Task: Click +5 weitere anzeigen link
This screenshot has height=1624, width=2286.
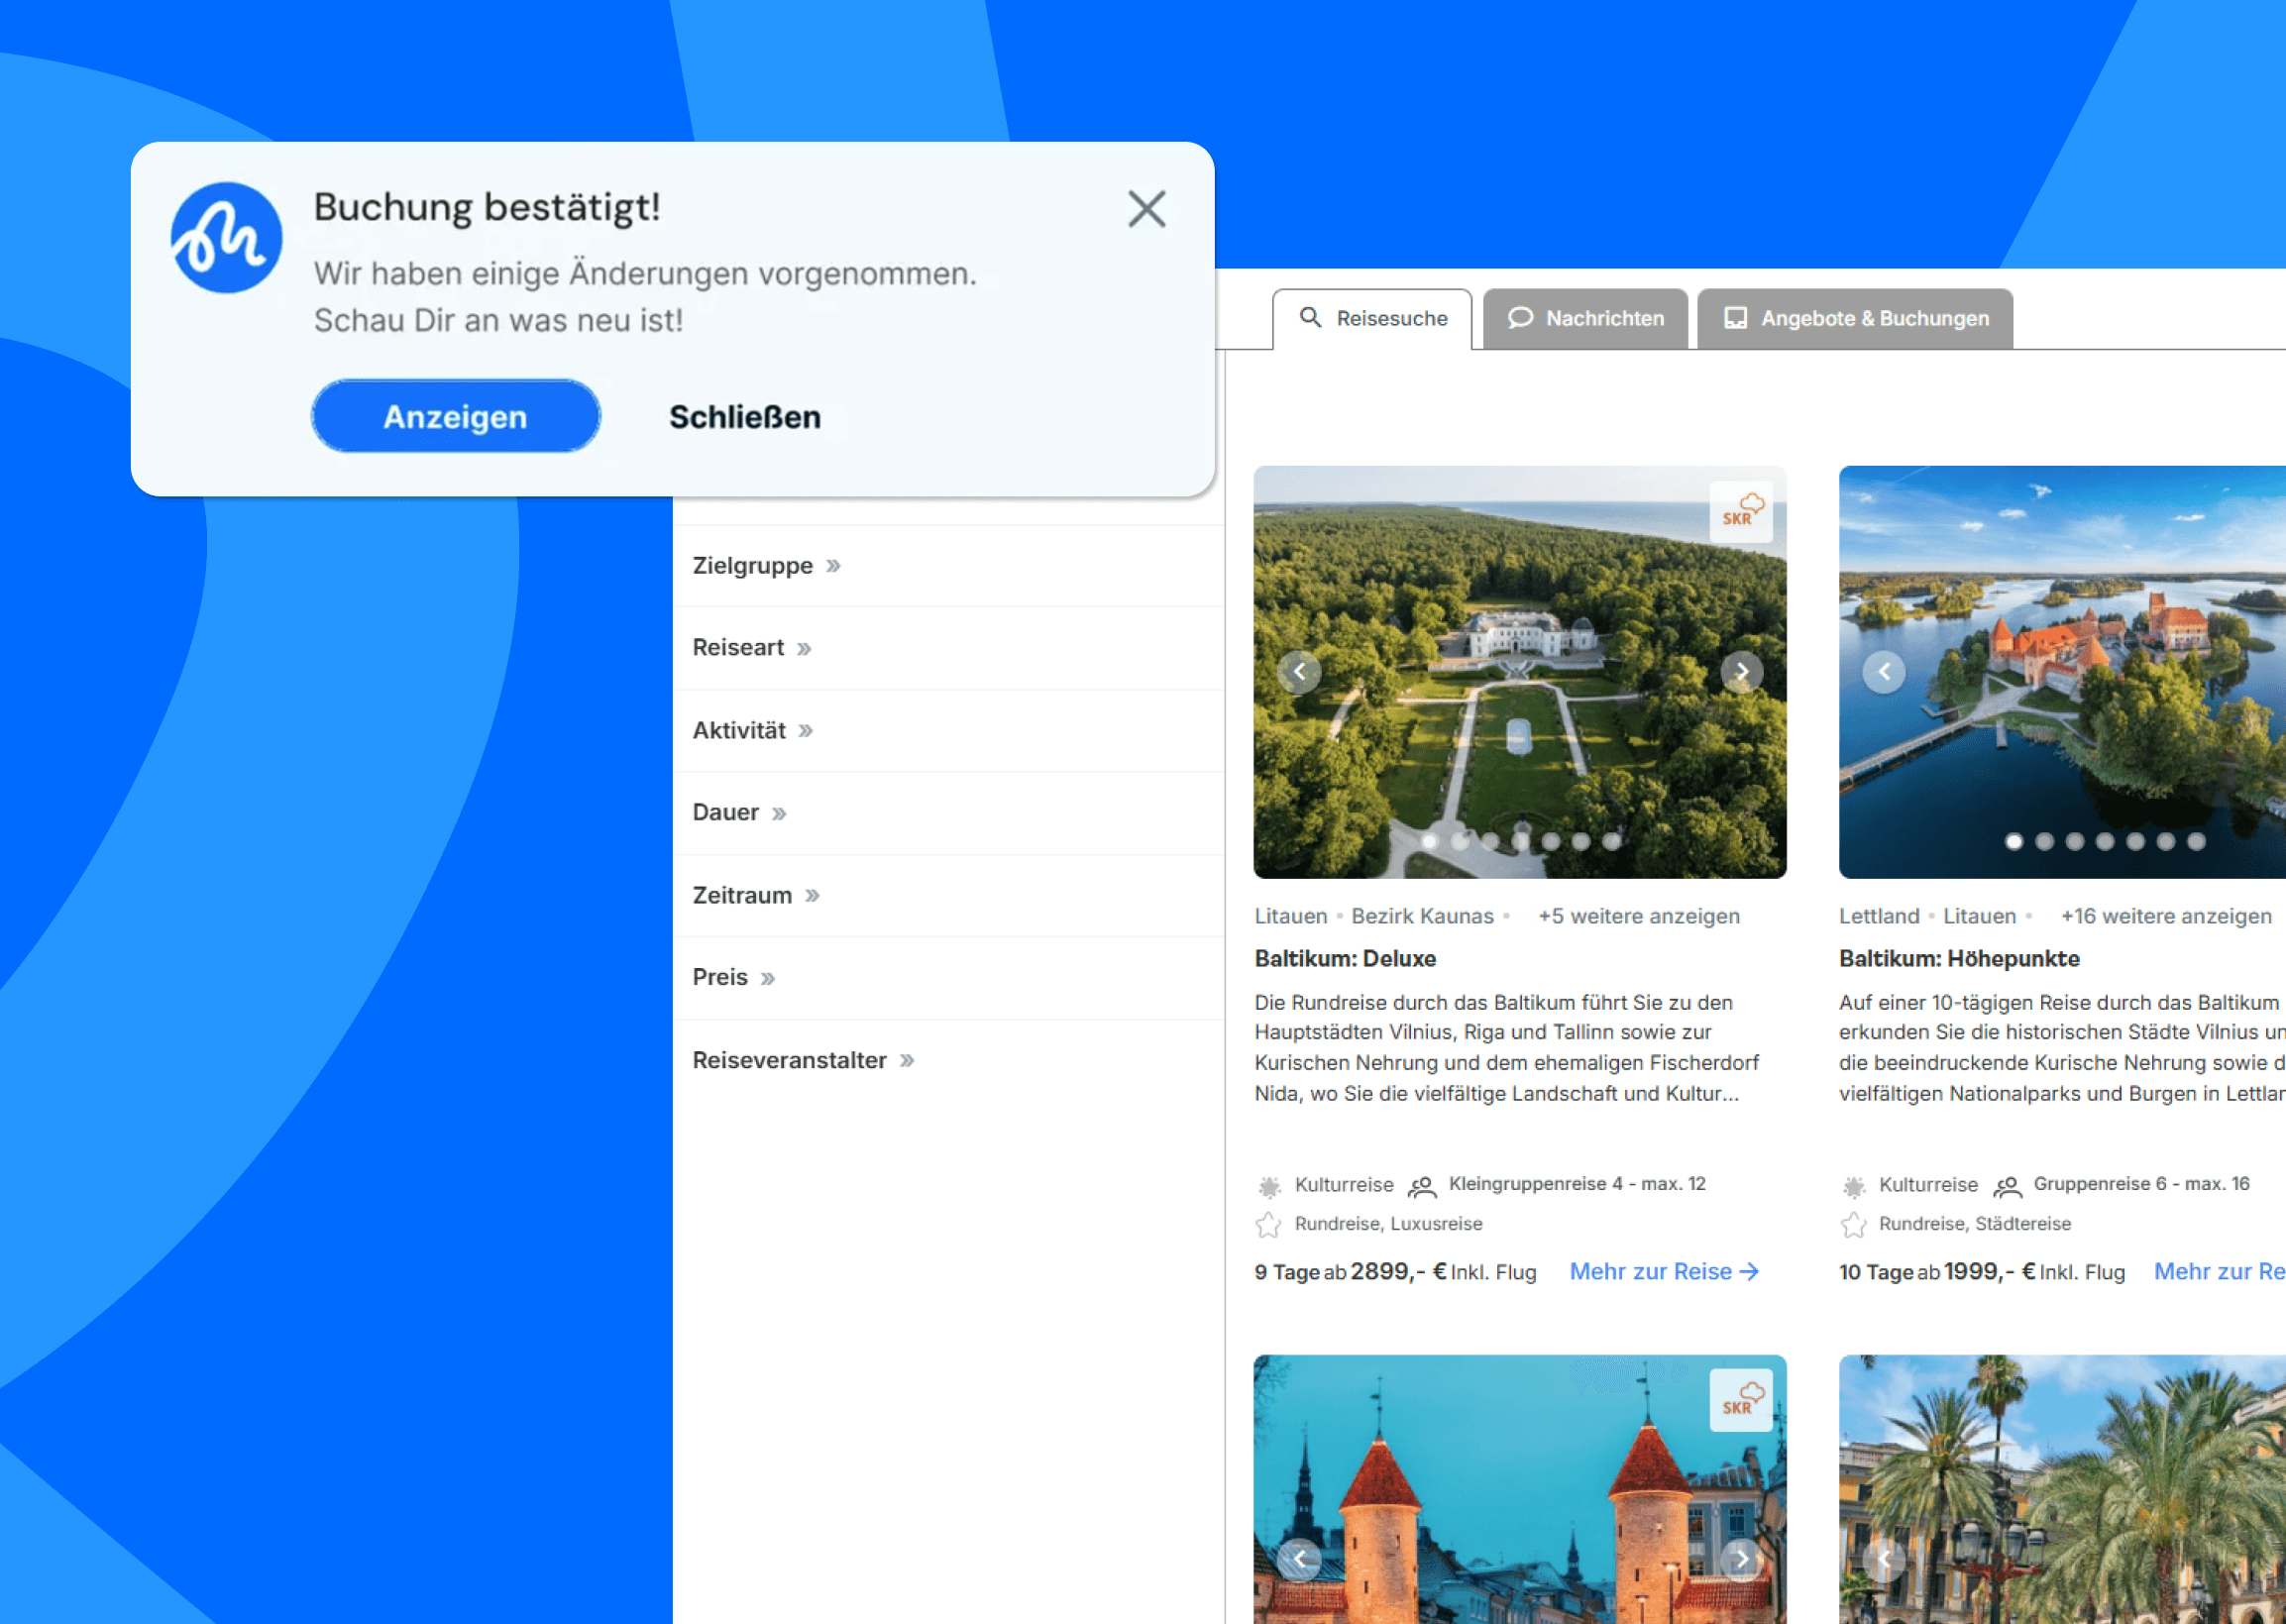Action: pos(1639,916)
